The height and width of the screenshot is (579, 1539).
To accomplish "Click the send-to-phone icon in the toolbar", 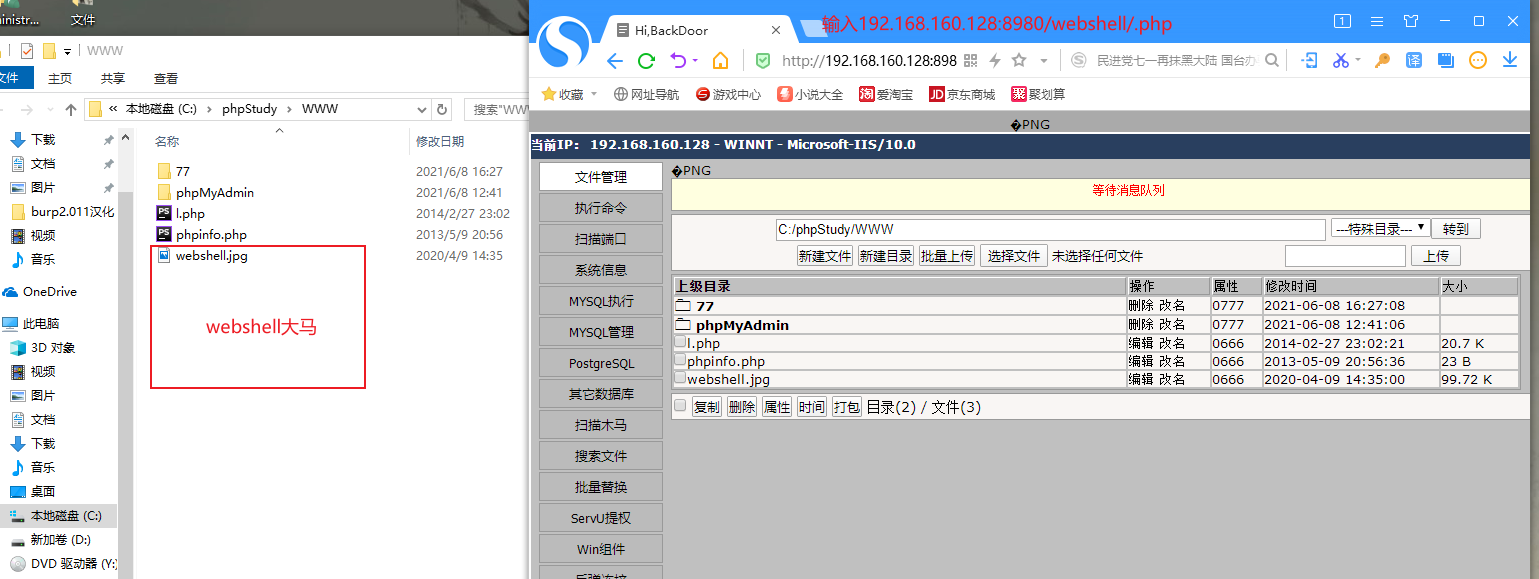I will (1309, 60).
